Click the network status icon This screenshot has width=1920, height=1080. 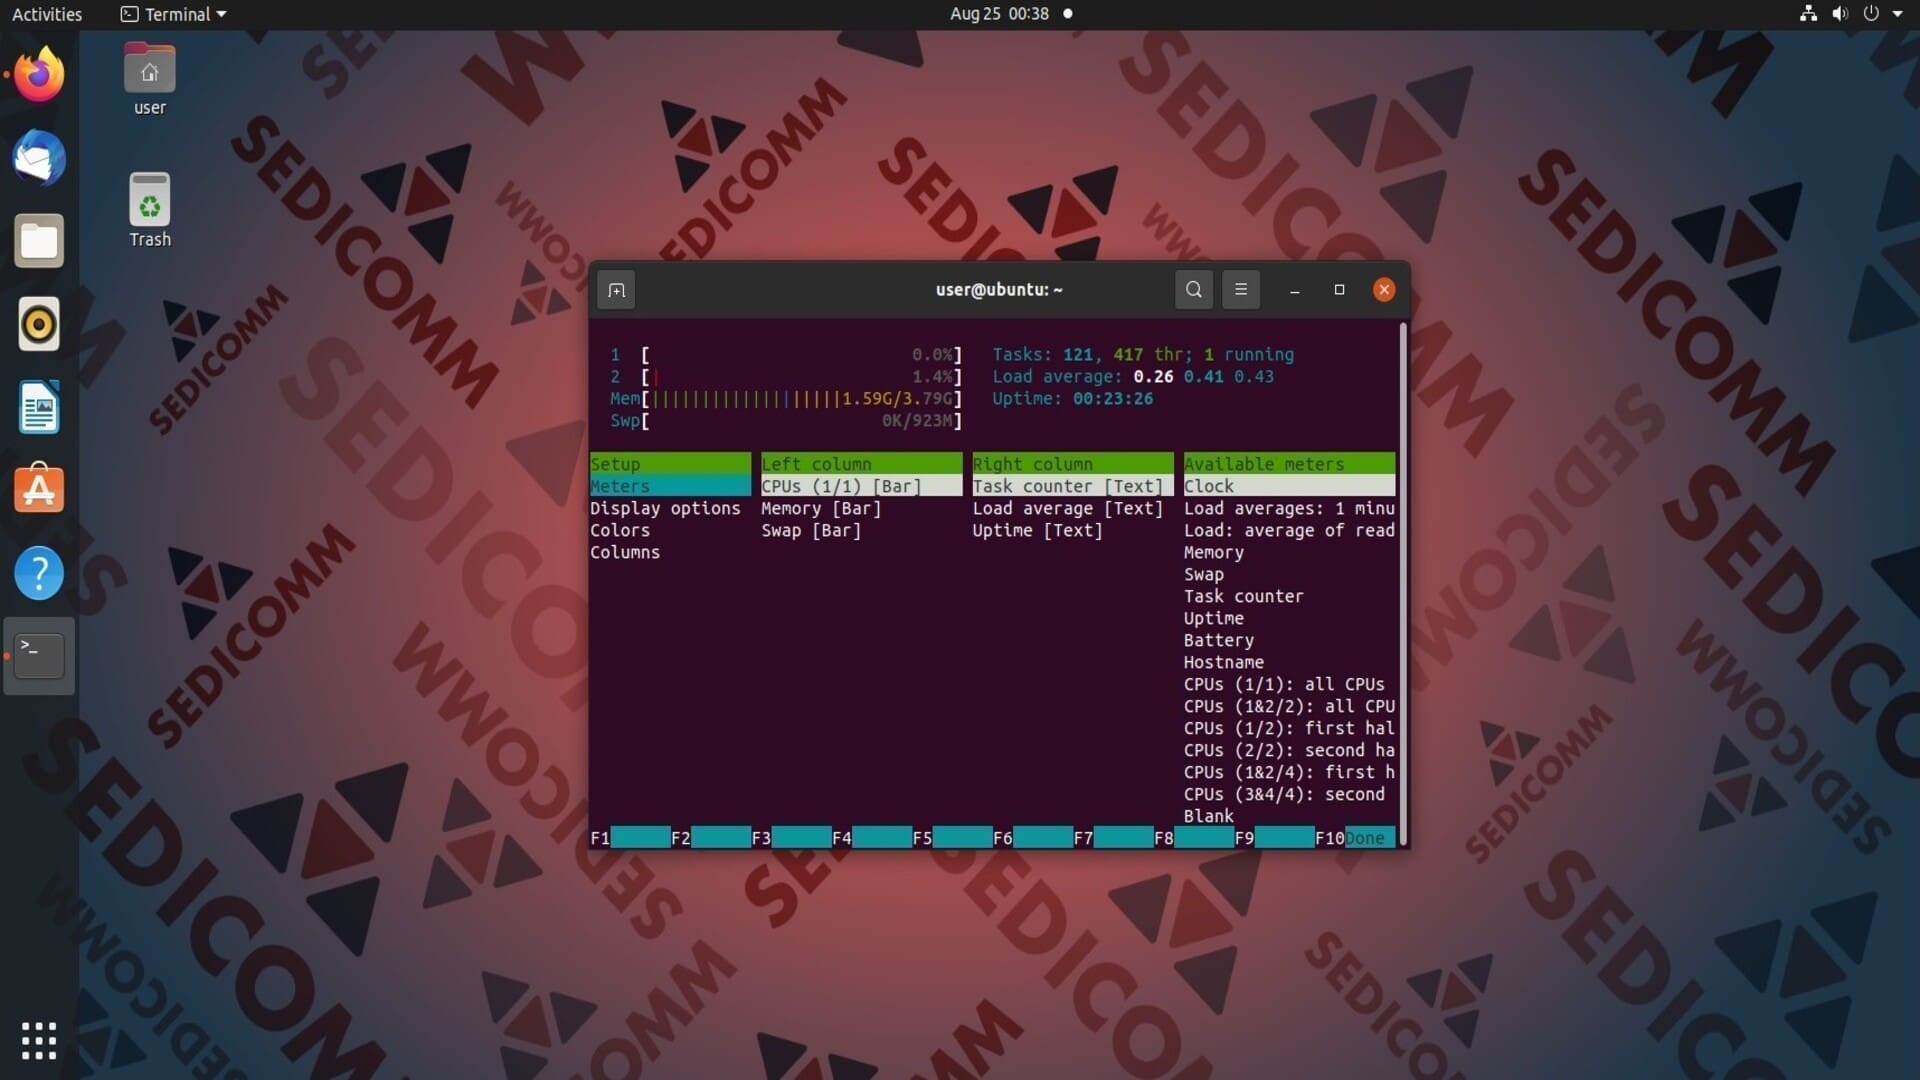[1808, 14]
